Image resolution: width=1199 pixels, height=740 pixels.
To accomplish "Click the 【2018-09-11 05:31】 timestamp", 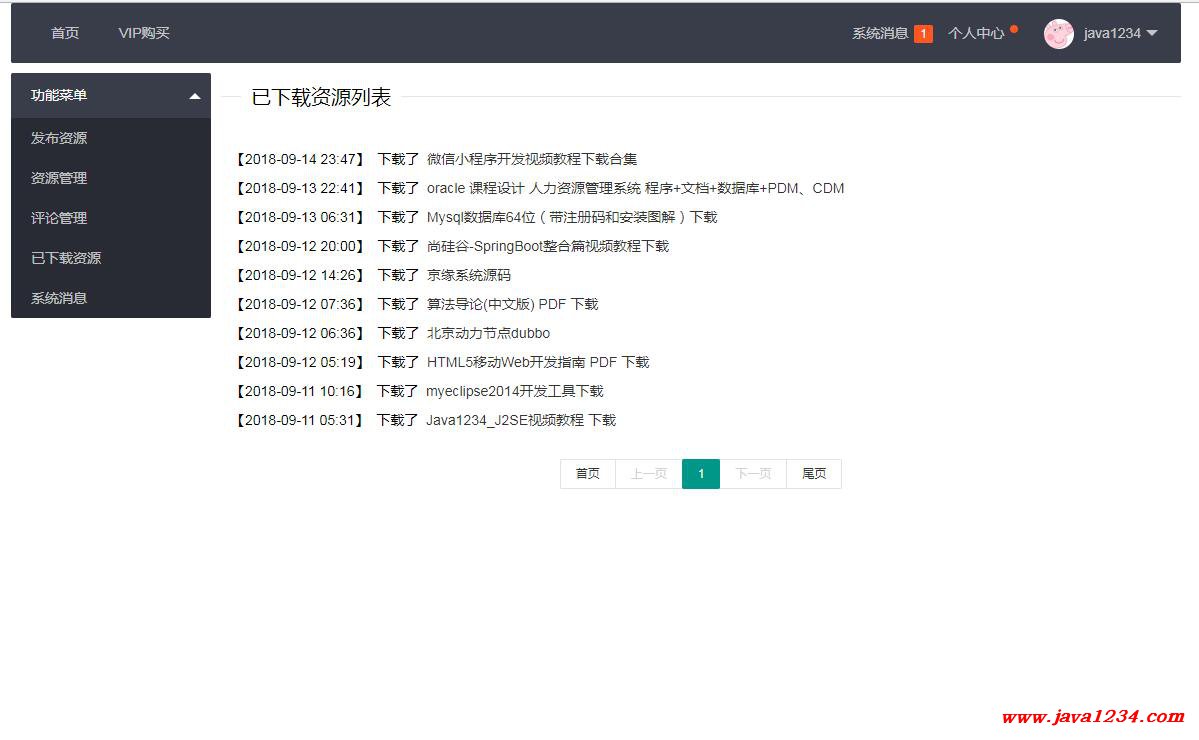I will (x=301, y=420).
